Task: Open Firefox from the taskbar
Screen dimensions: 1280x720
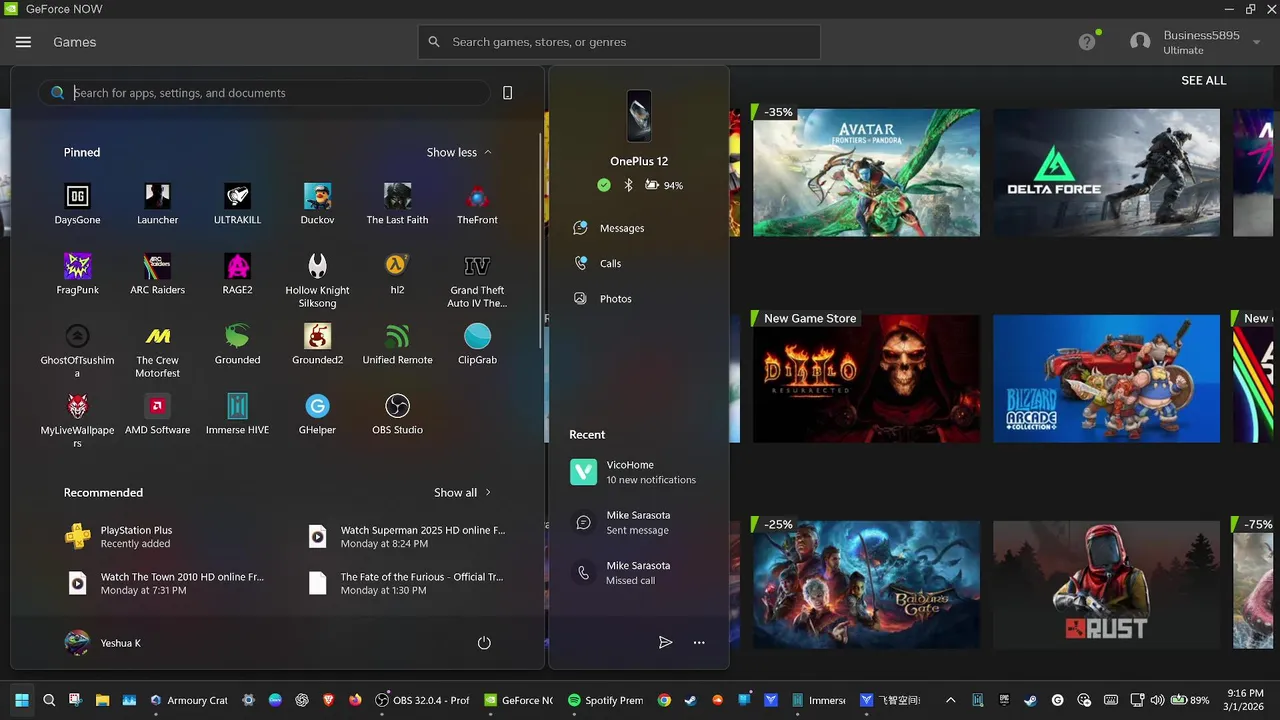Action: click(x=355, y=700)
